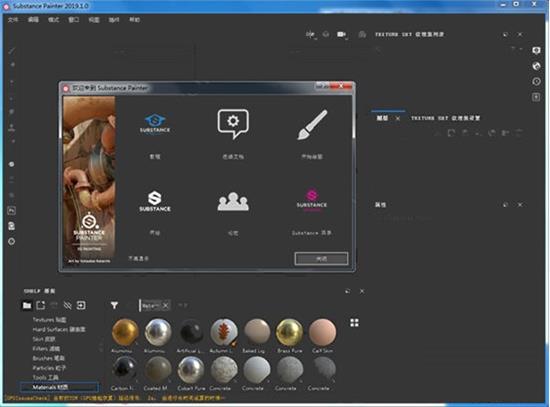Viewport: 550px width, 407px height.
Task: Pick the Artificial Leather black material
Action: click(x=191, y=332)
